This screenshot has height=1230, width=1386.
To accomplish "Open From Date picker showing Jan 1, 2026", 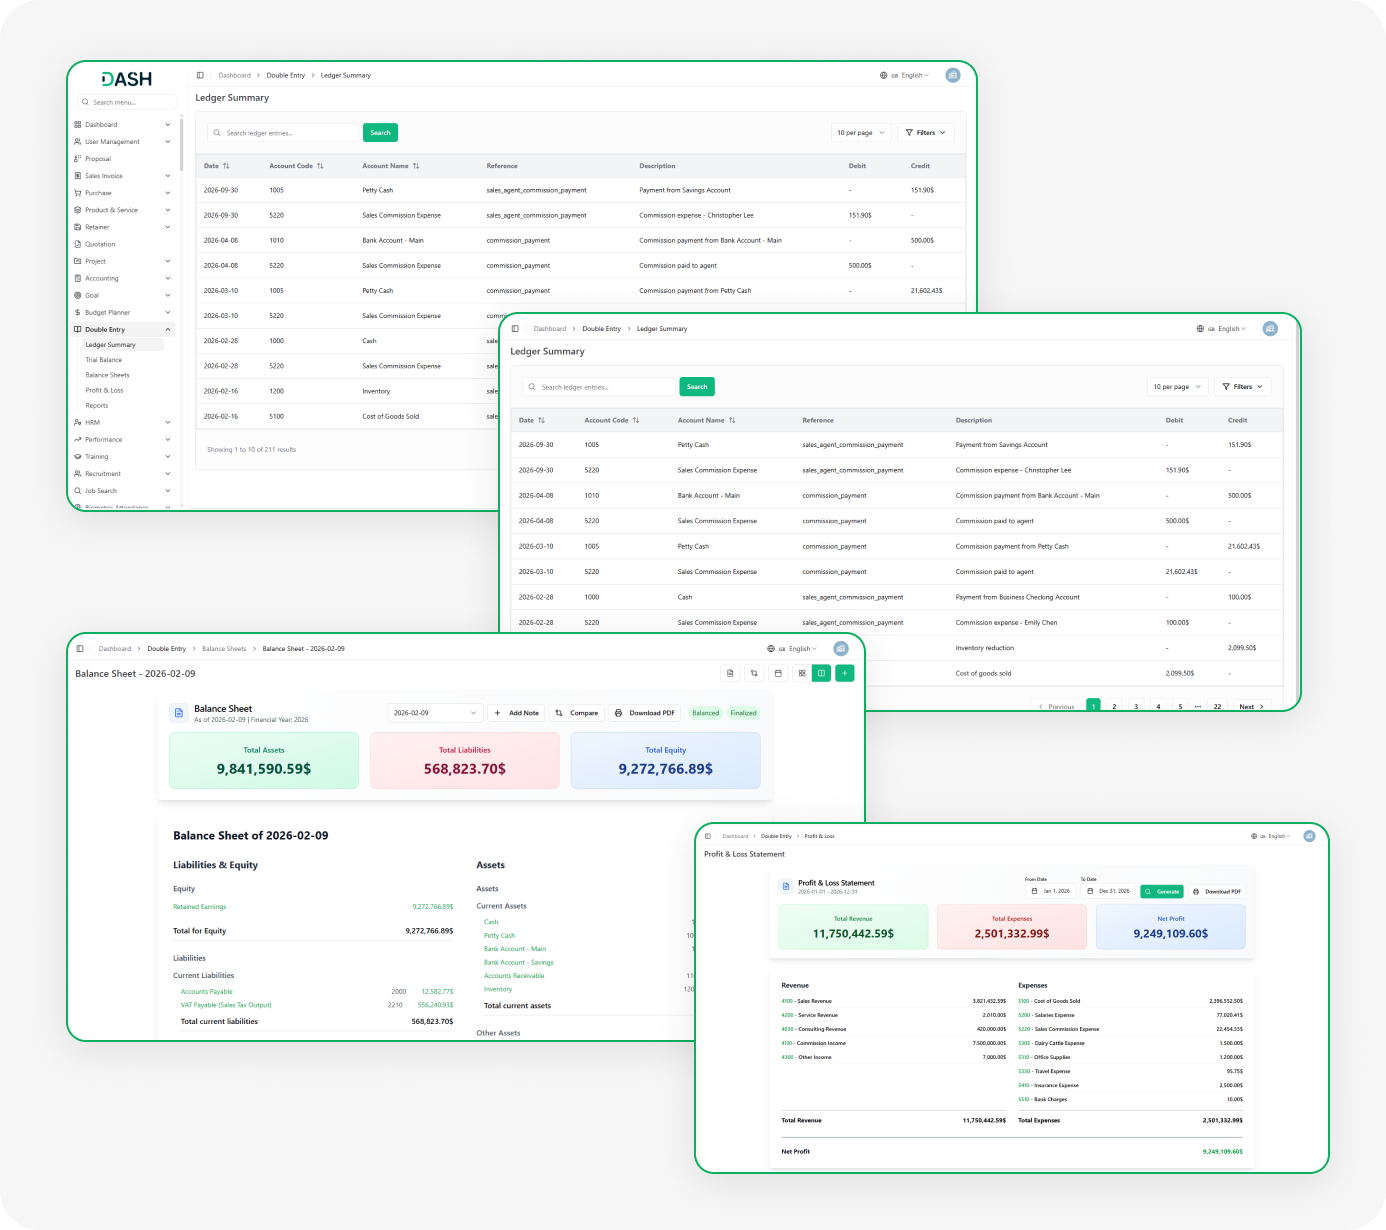I will pyautogui.click(x=1050, y=891).
